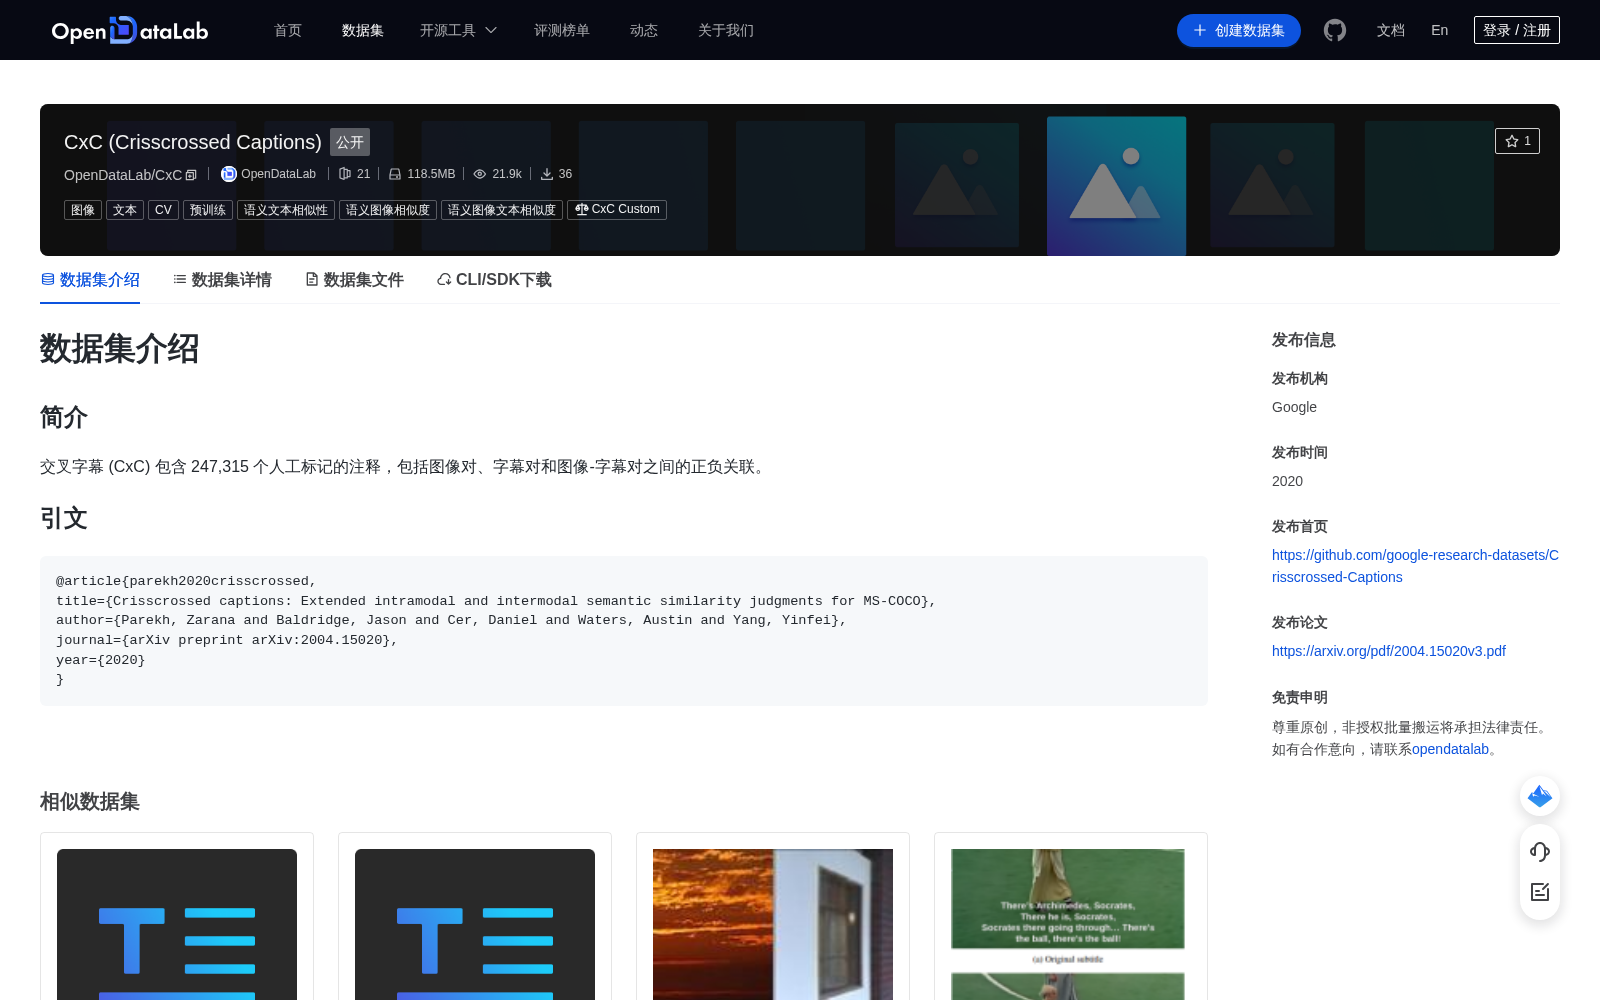The image size is (1600, 1000).
Task: Switch to the 数据集详情 tab
Action: point(222,280)
